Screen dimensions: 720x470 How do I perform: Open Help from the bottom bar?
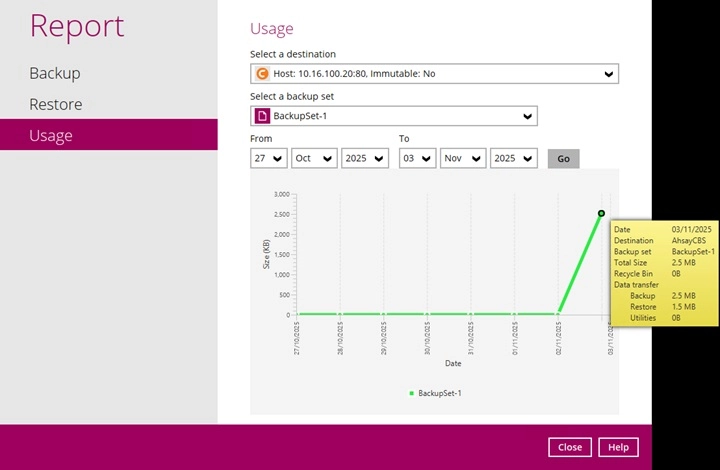(x=619, y=447)
